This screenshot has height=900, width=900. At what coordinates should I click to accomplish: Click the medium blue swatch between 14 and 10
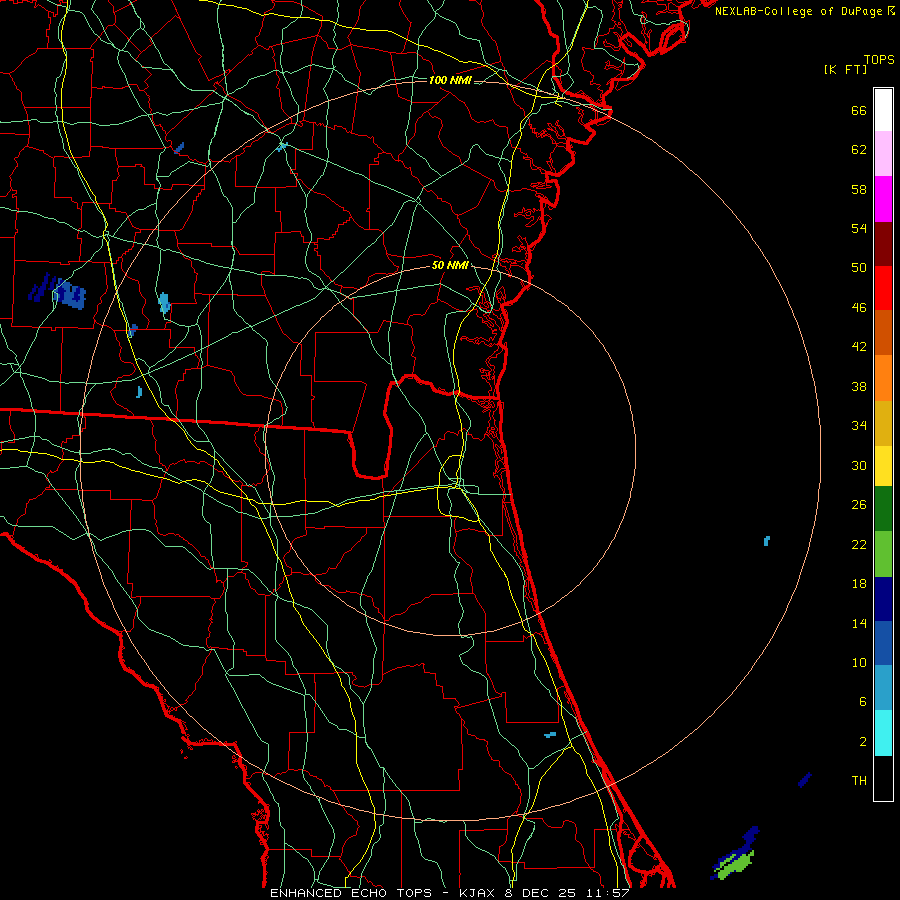pos(883,643)
